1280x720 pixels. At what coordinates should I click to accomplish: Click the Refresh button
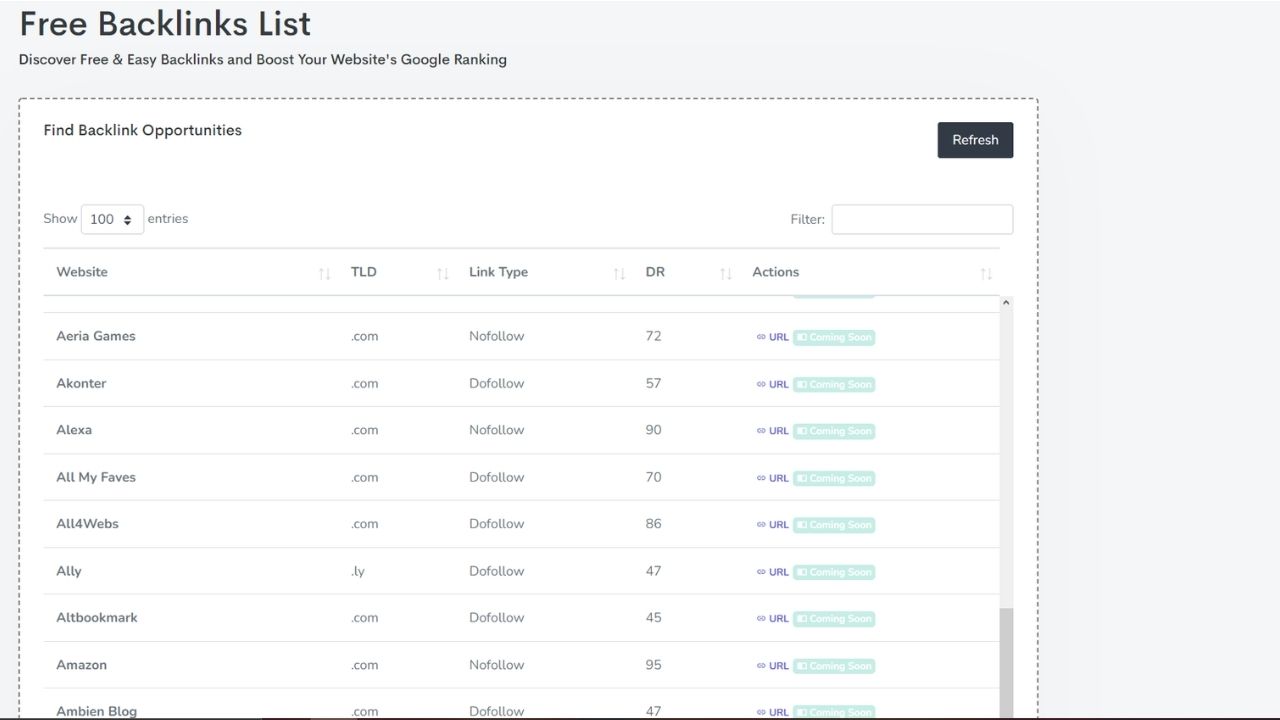pos(975,140)
